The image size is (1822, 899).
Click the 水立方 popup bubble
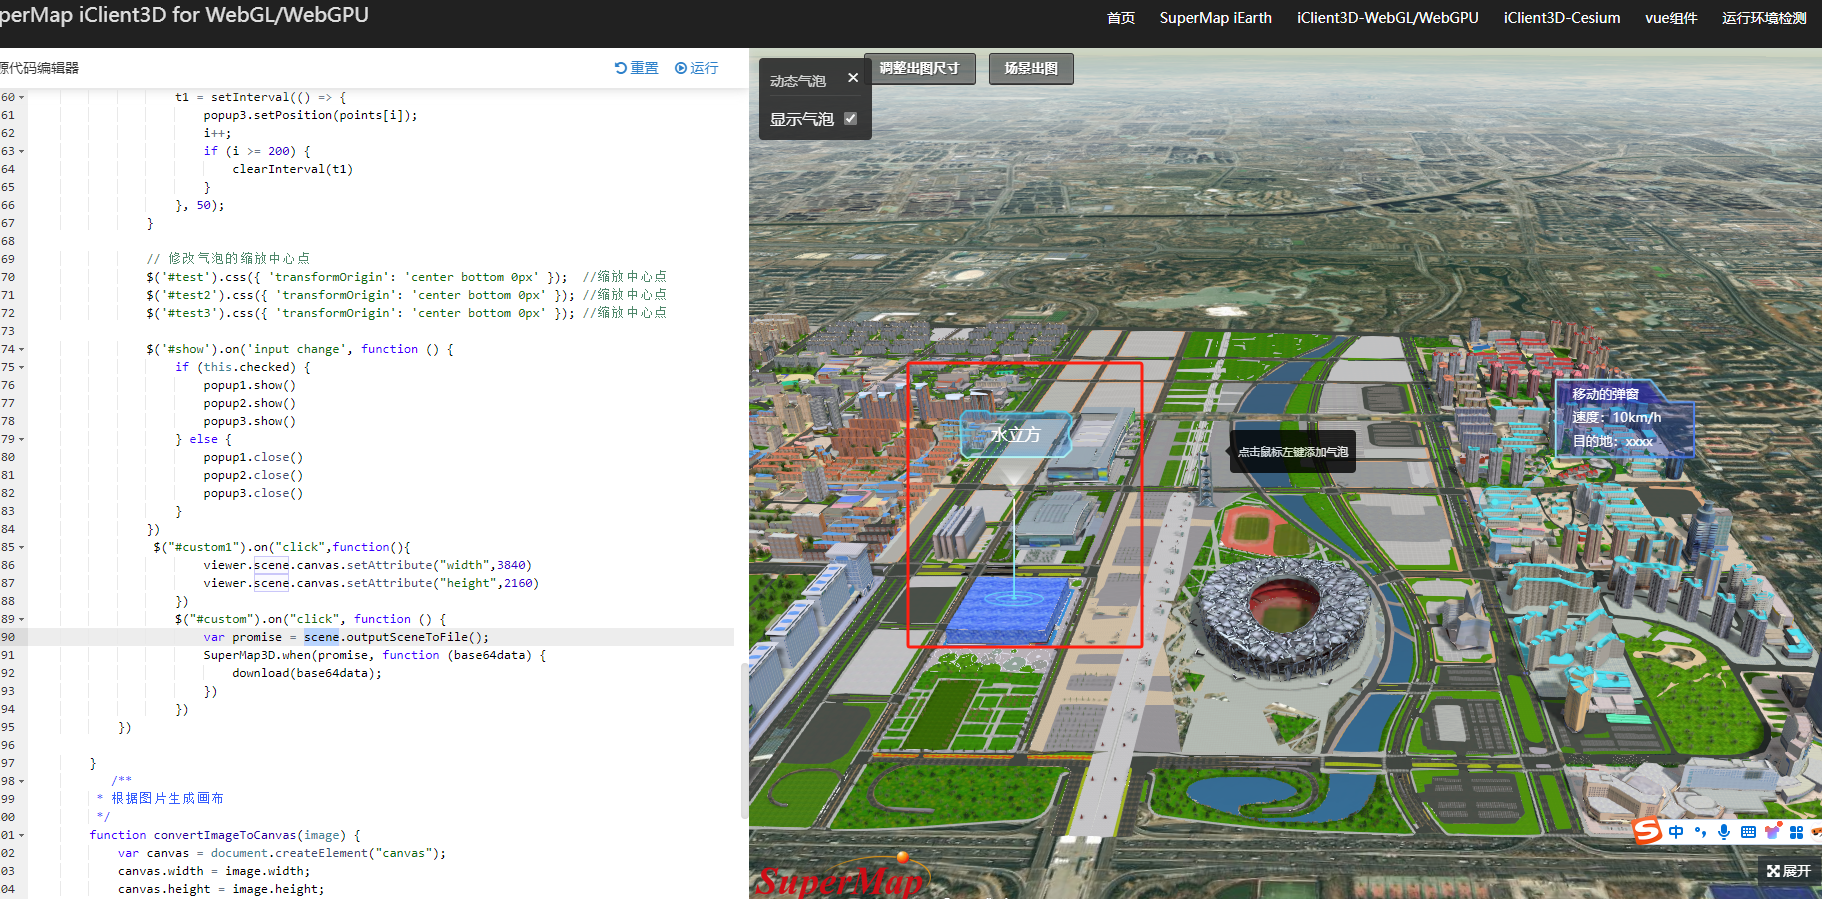pos(1016,435)
